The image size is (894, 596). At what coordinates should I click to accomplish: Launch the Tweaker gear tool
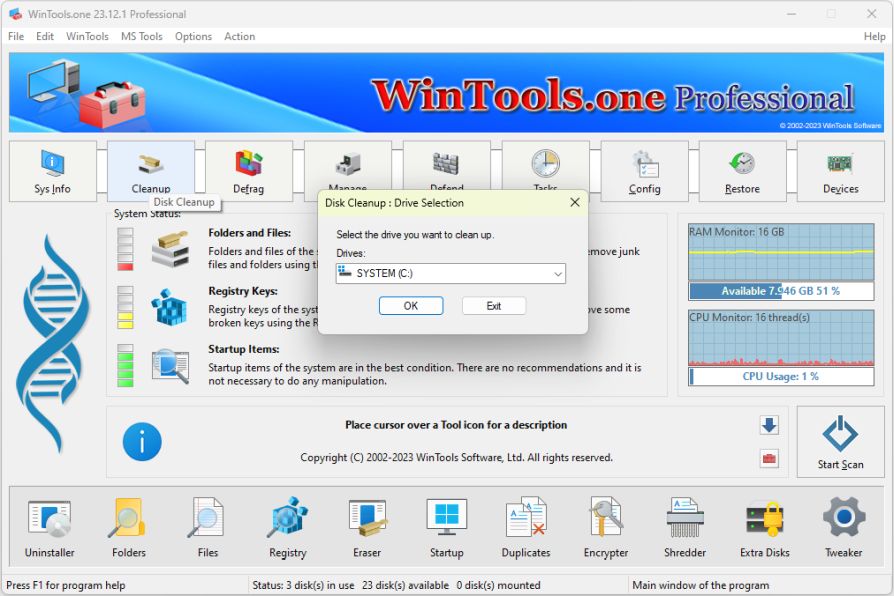pos(844,527)
